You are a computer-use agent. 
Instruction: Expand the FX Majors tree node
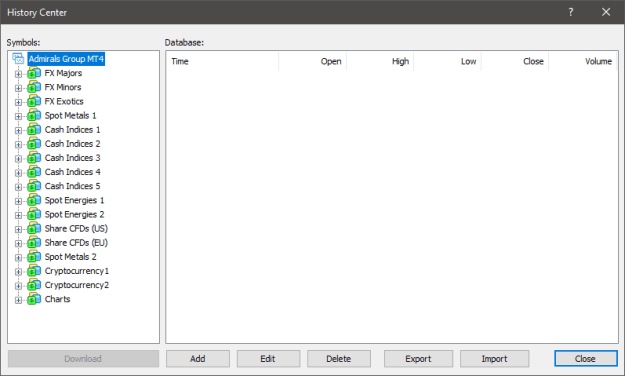click(18, 74)
